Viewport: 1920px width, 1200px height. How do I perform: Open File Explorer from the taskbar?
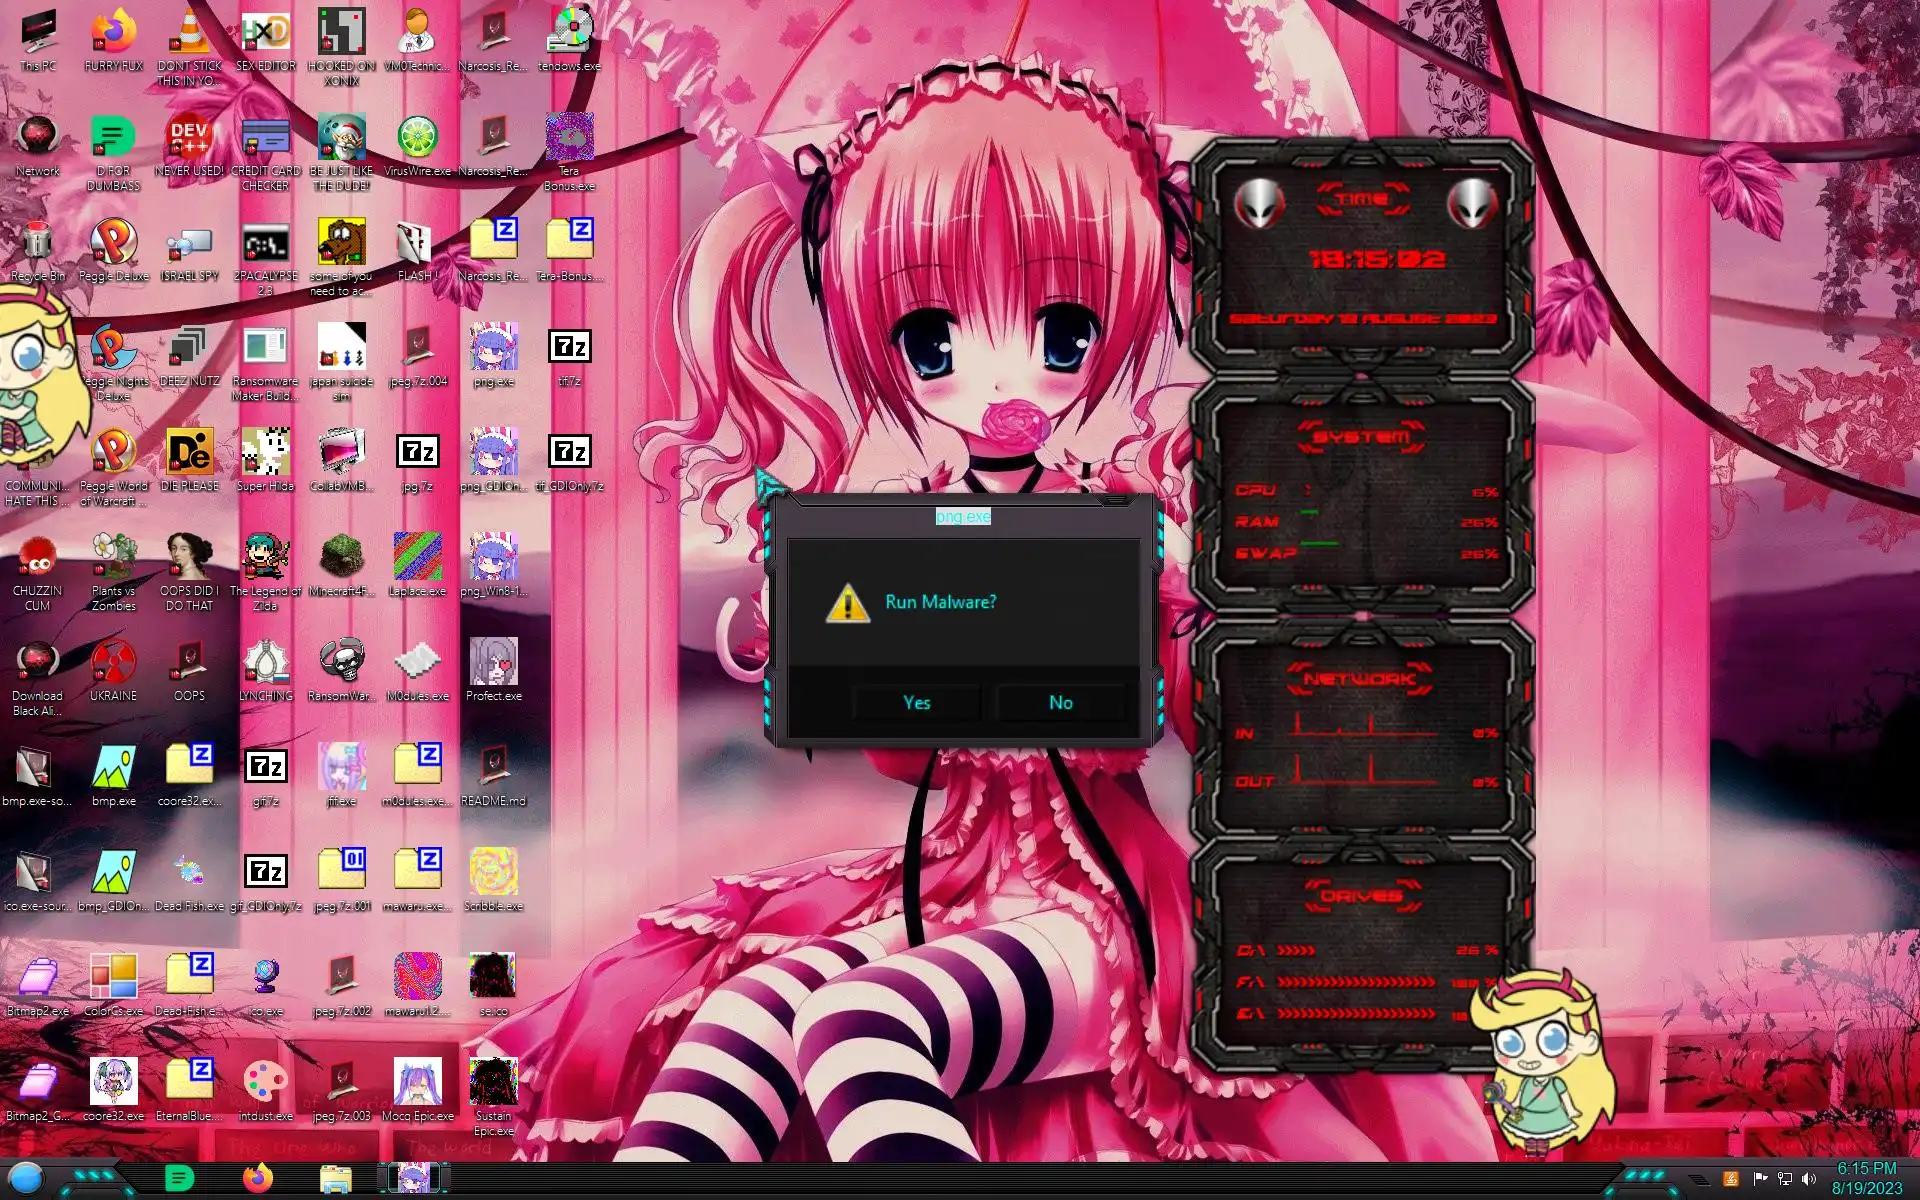335,1178
